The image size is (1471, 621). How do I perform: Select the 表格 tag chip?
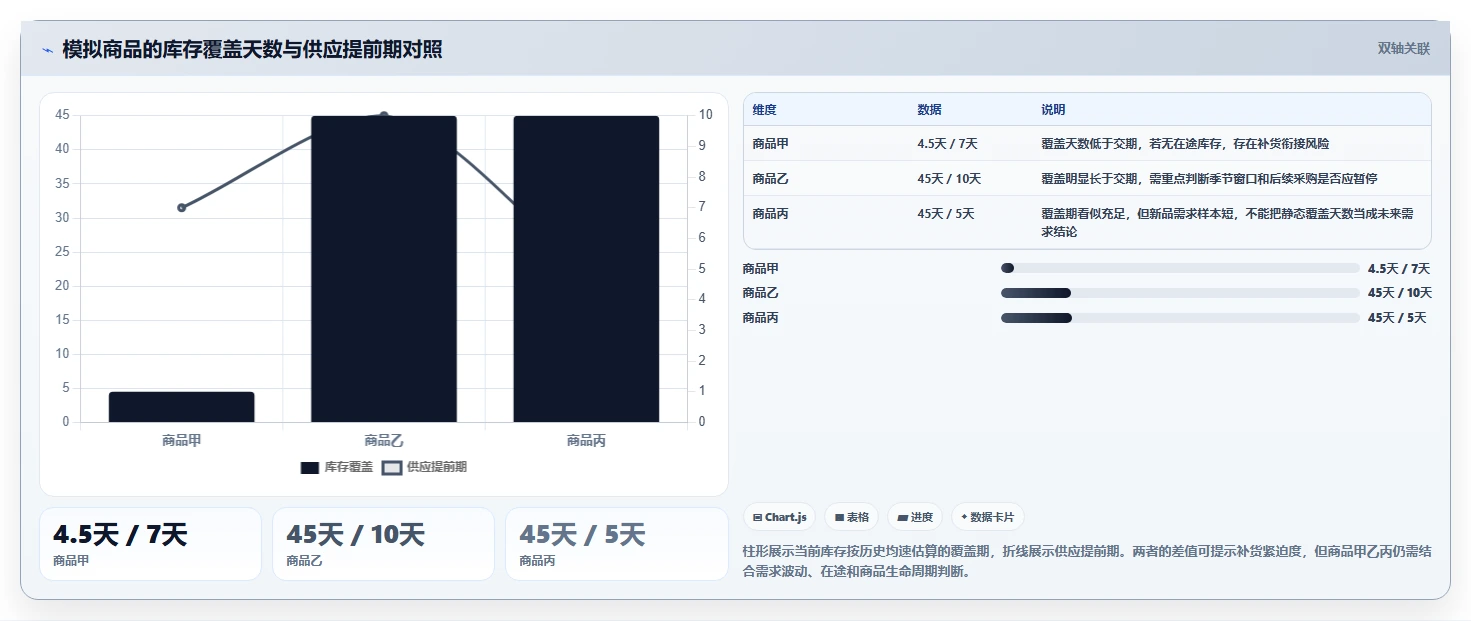tap(851, 517)
